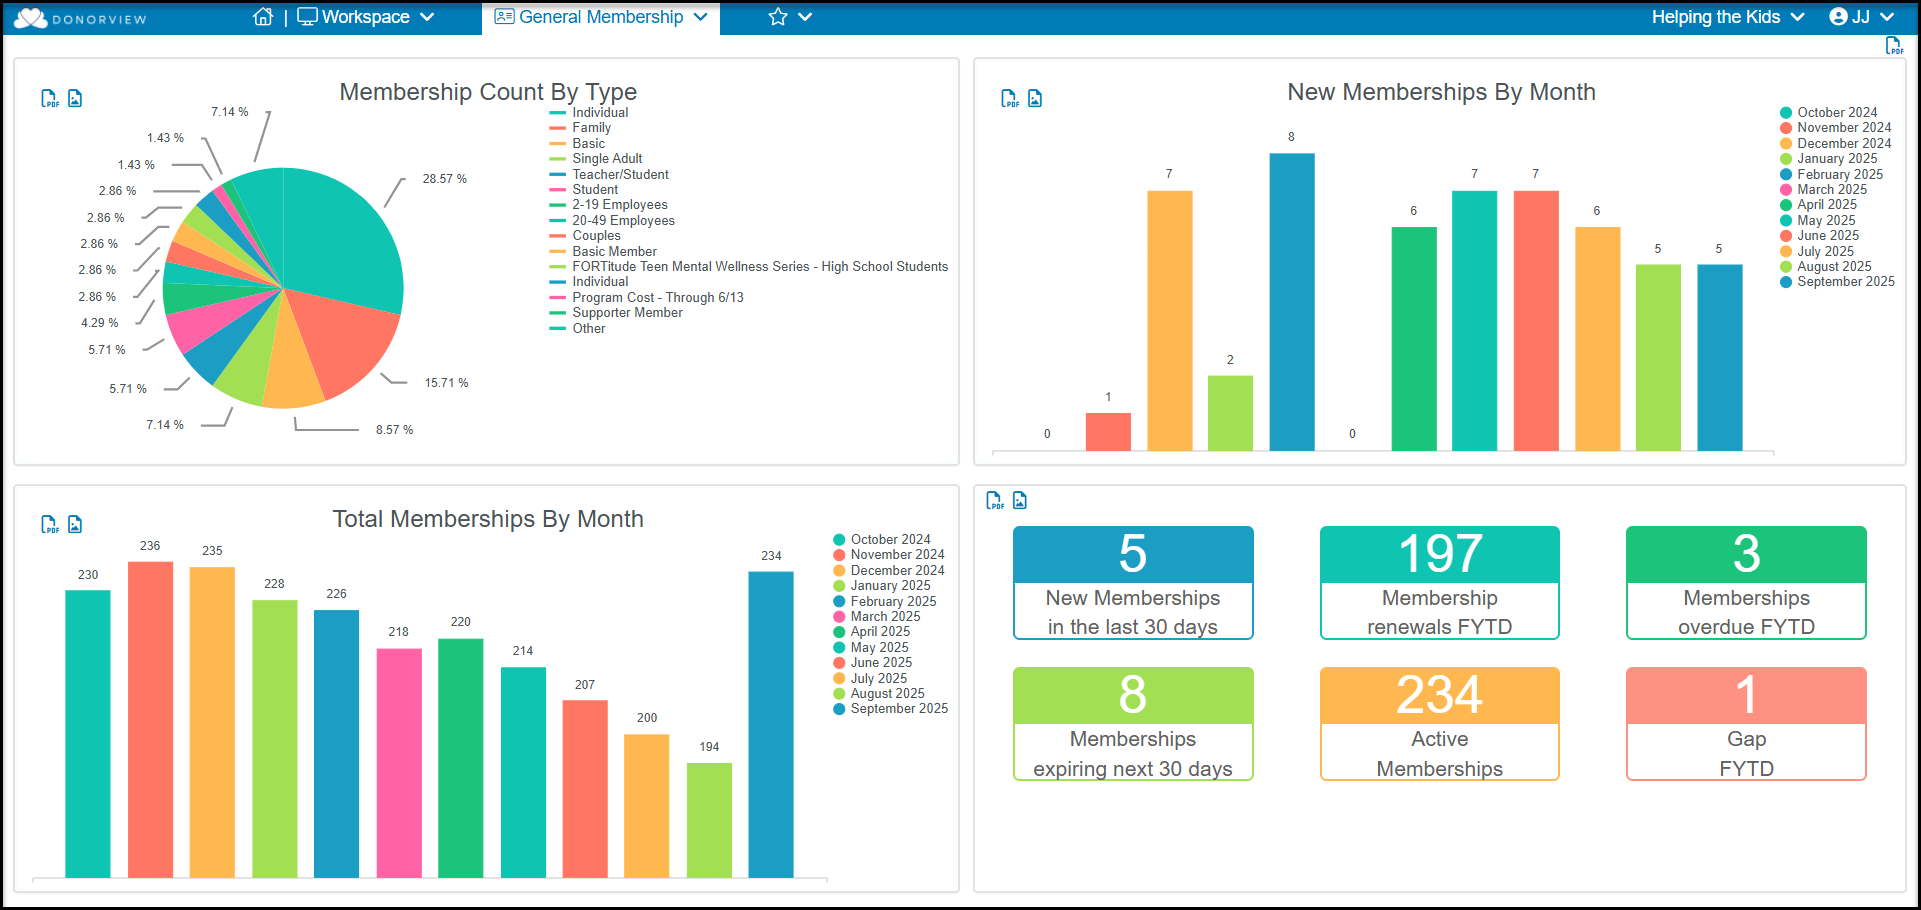The height and width of the screenshot is (910, 1921).
Task: Open the General Membership dropdown chevron
Action: click(700, 17)
